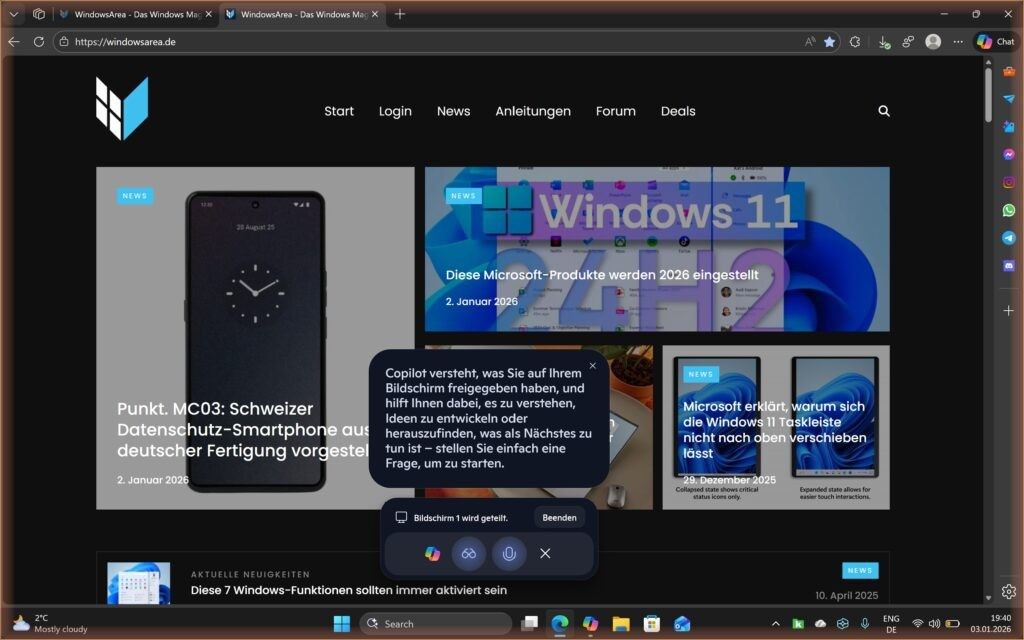This screenshot has height=640, width=1024.
Task: Open WhatsApp in Edge sidebar
Action: click(x=1009, y=210)
